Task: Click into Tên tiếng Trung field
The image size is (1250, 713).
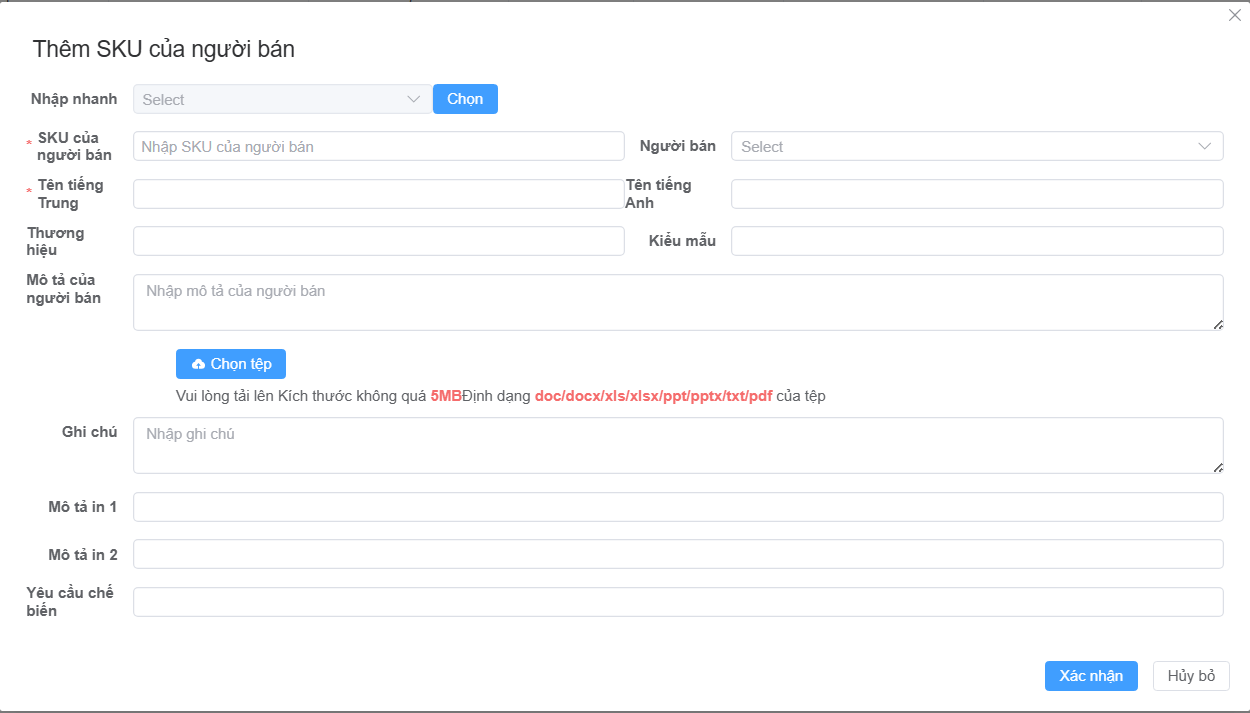Action: pyautogui.click(x=378, y=194)
